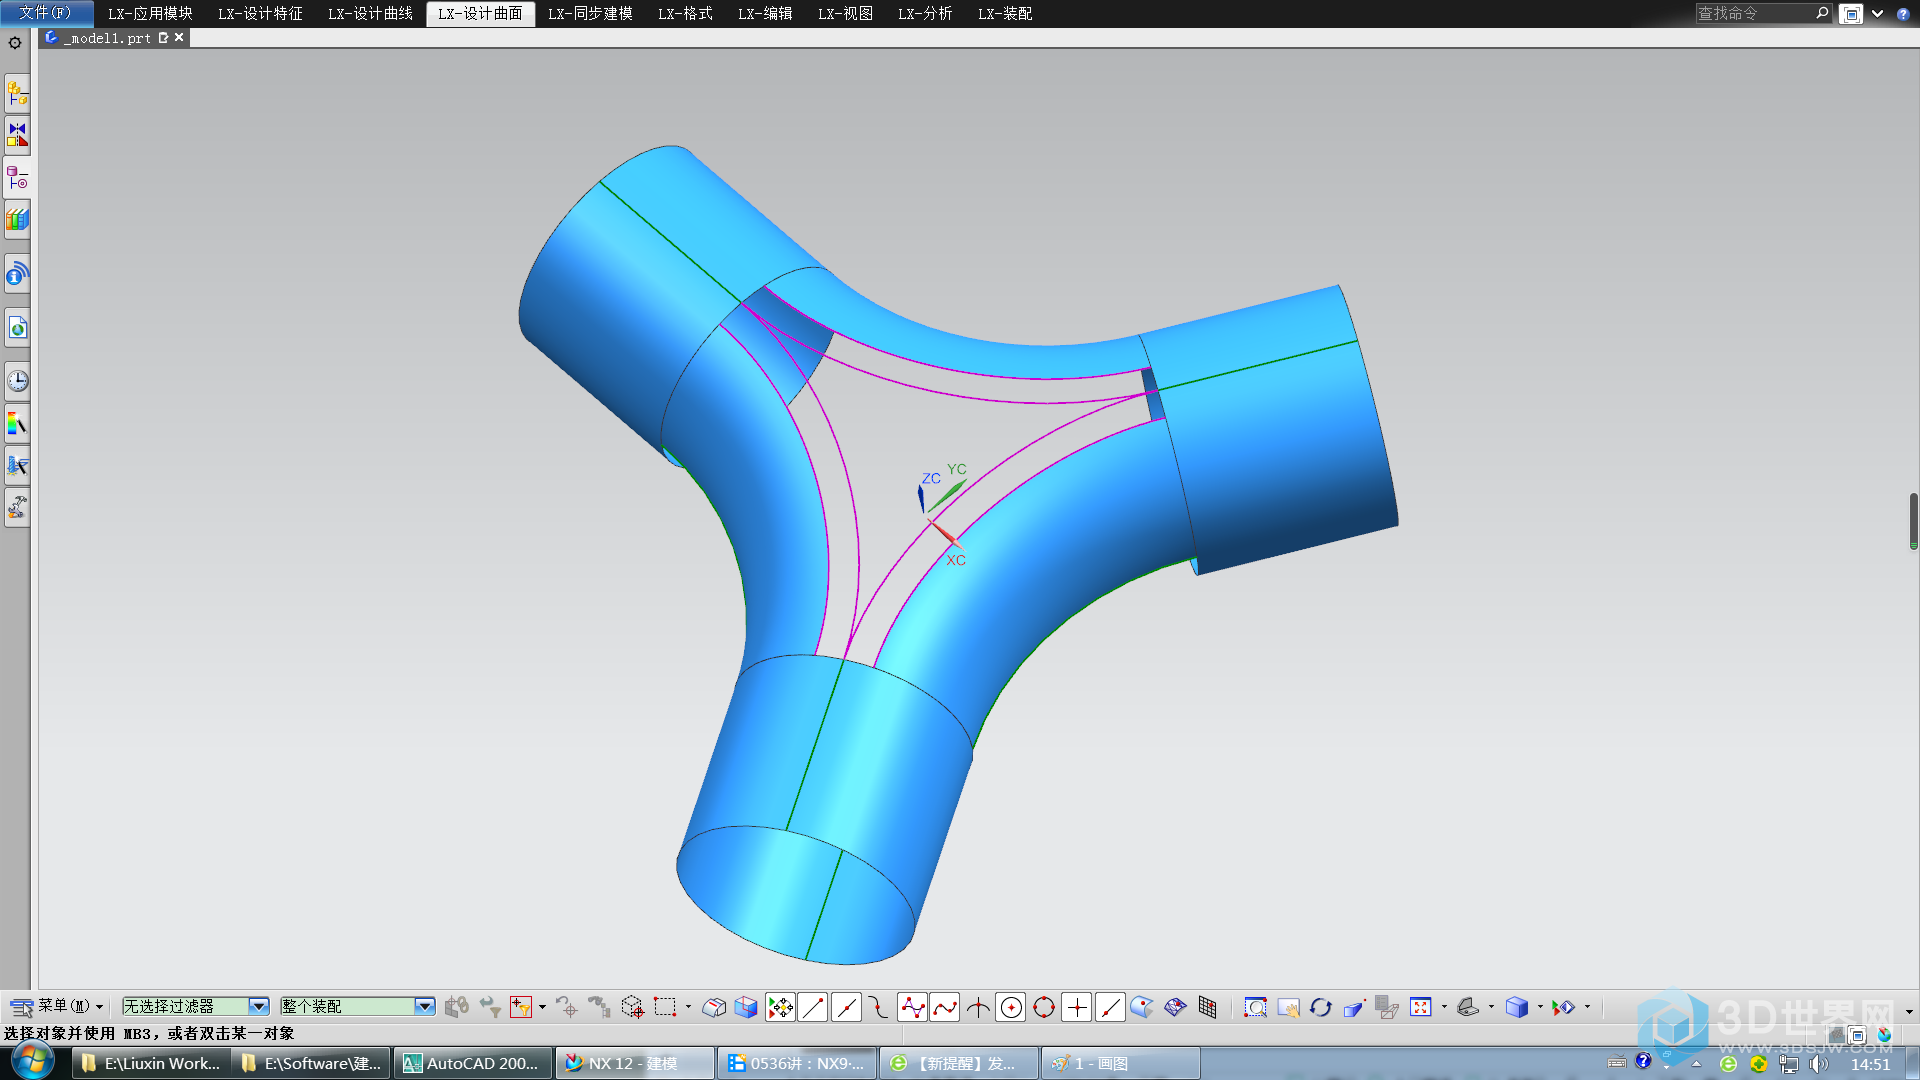Toggle End Point snap option
The image size is (1920, 1080).
click(813, 1007)
